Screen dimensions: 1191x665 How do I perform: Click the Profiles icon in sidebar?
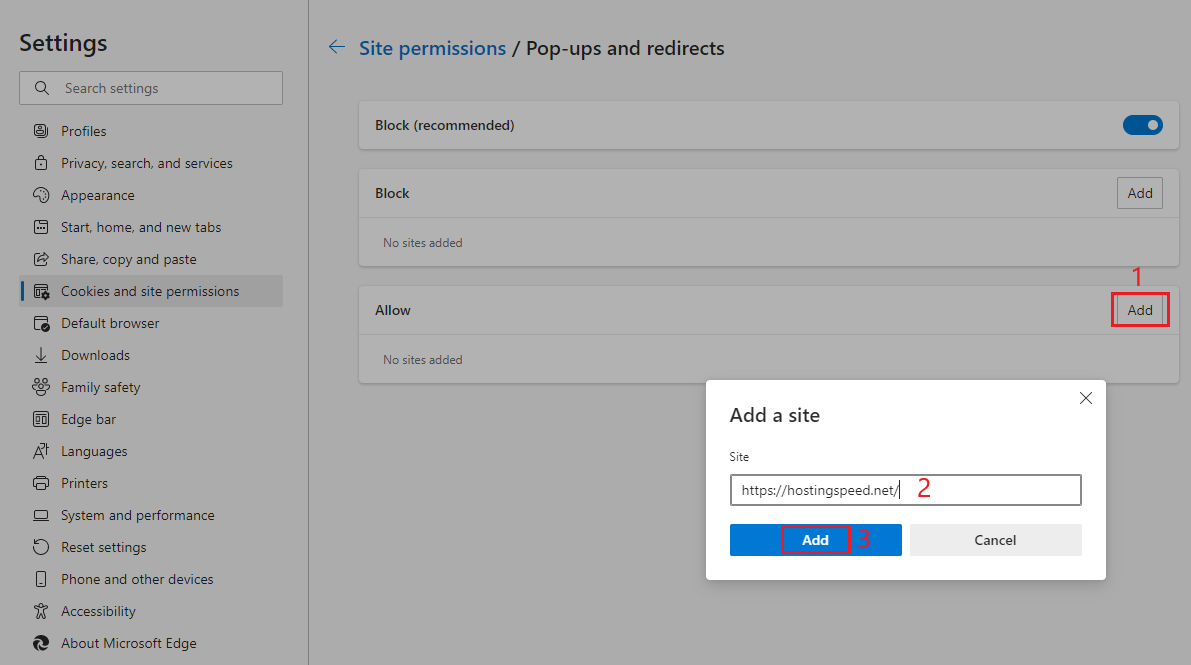click(x=41, y=131)
